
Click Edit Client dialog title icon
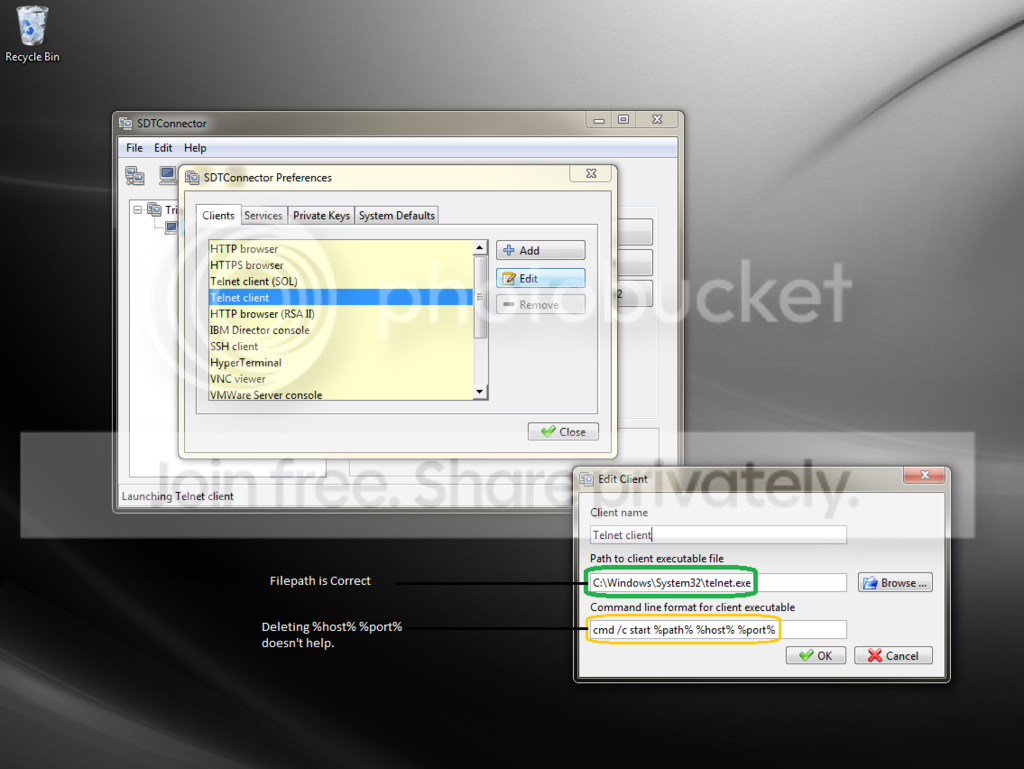(586, 479)
